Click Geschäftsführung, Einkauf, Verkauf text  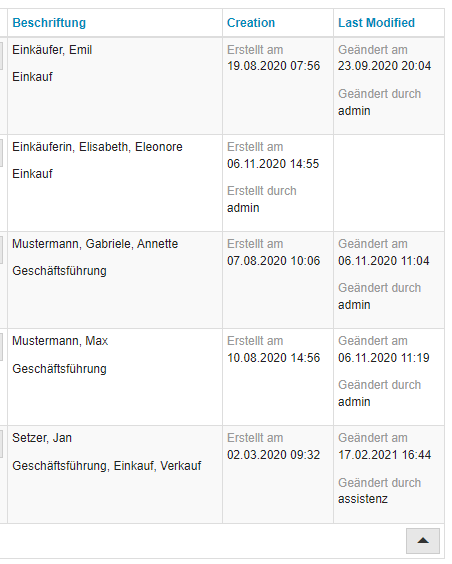[106, 465]
